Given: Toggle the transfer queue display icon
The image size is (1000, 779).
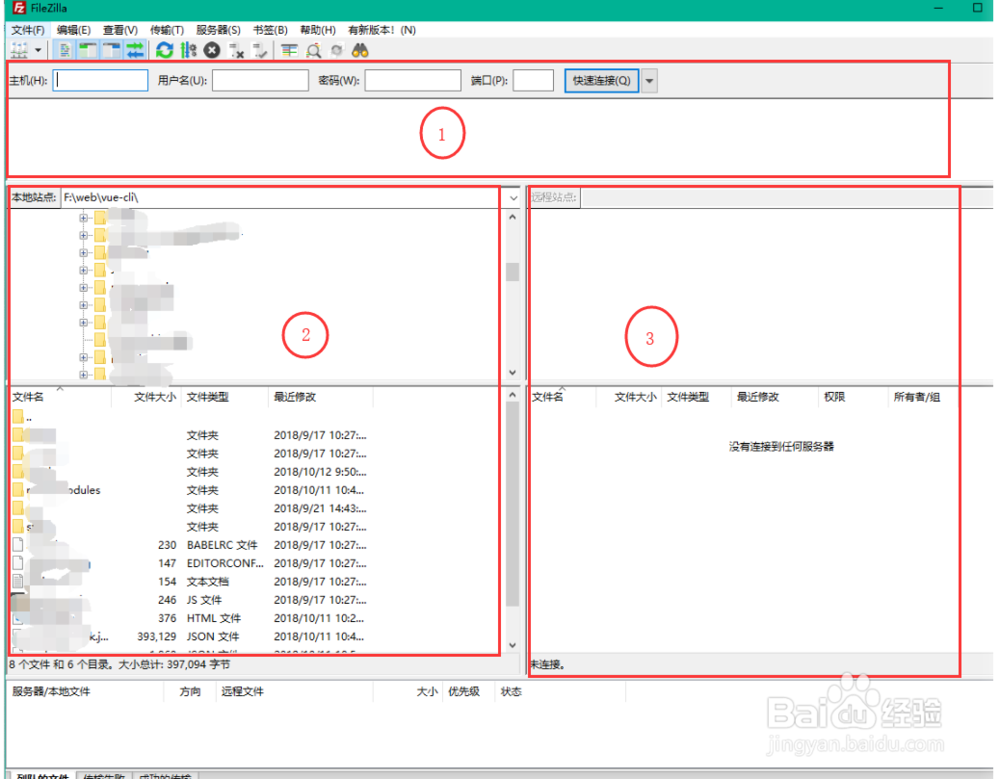Looking at the screenshot, I should pos(135,50).
